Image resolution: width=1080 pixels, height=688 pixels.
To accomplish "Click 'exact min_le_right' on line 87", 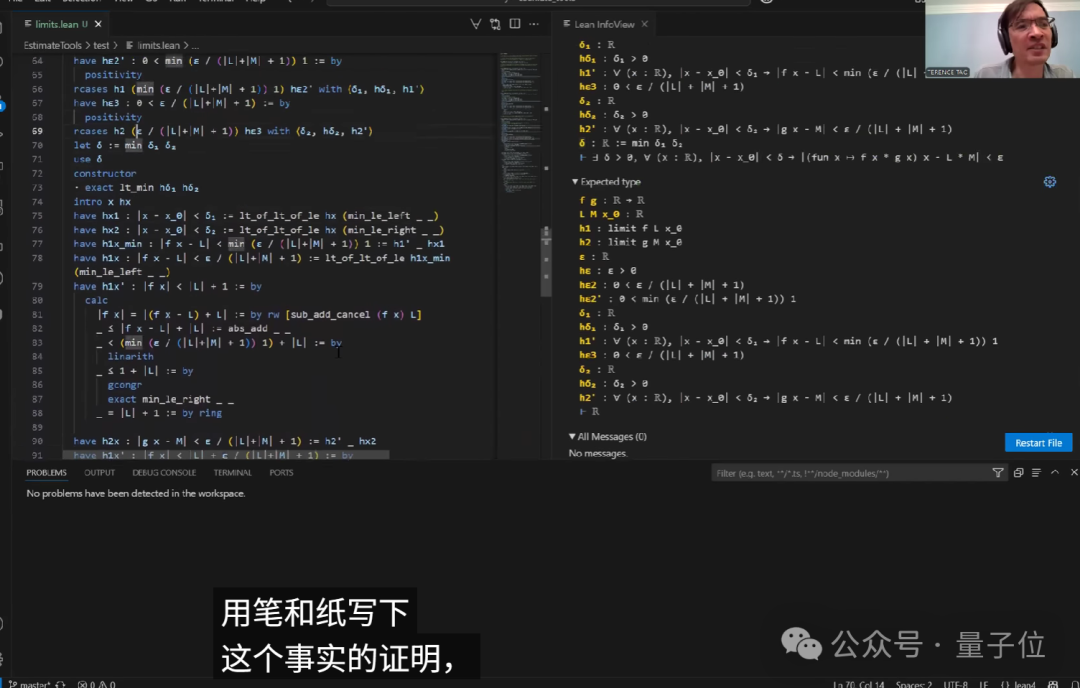I will 170,399.
